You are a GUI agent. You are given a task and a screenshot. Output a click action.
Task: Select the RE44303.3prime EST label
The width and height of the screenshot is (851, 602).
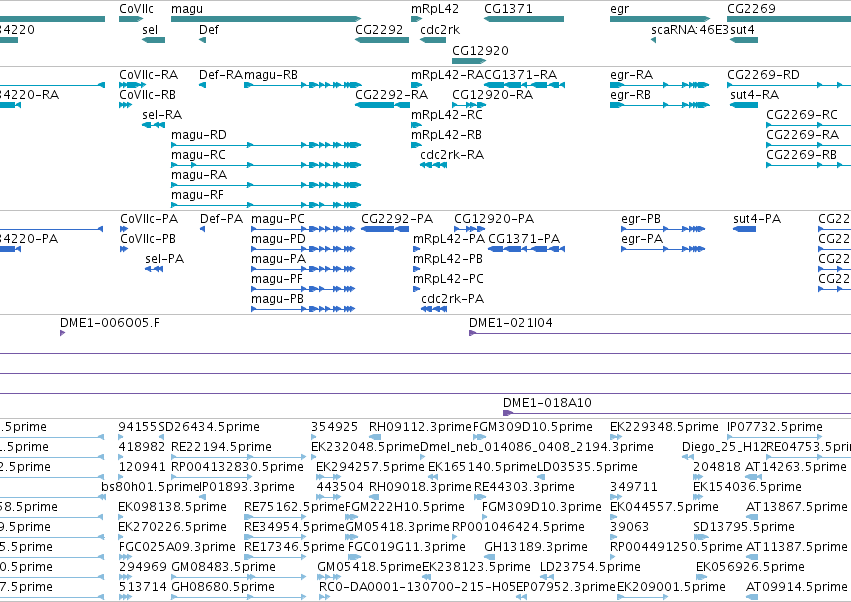[x=524, y=487]
